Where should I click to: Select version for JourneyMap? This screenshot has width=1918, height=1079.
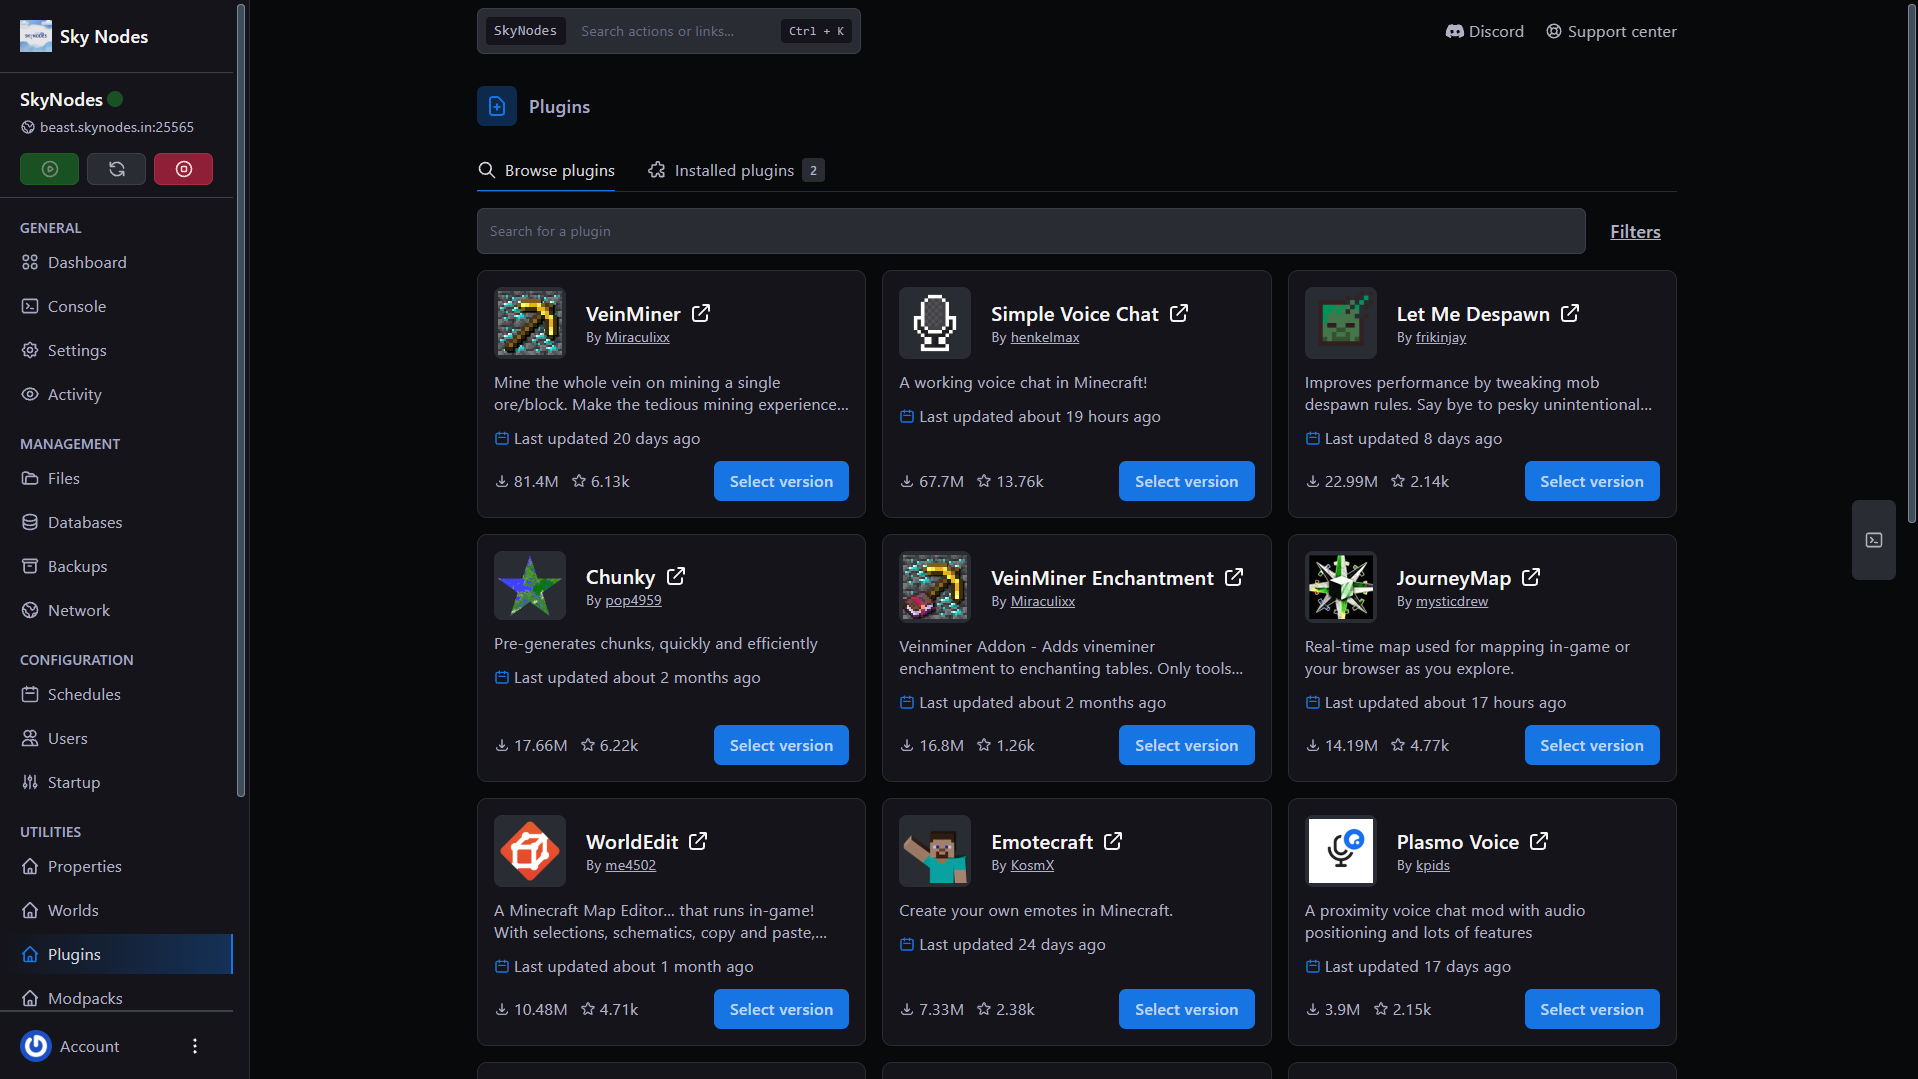pos(1592,745)
